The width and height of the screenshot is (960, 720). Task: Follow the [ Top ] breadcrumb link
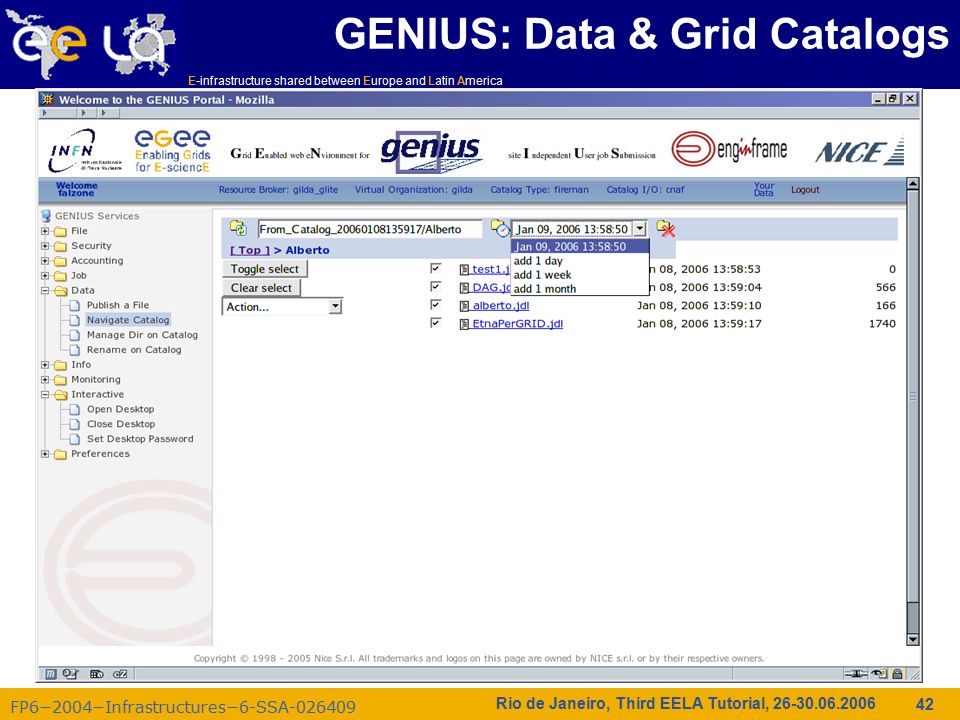(x=250, y=250)
